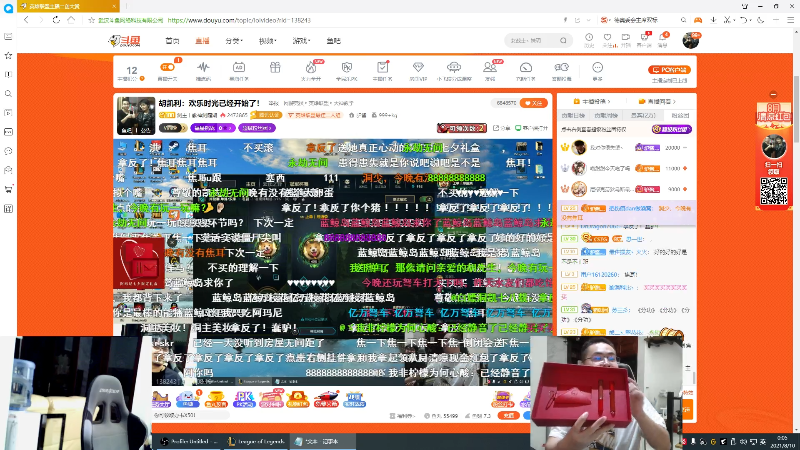This screenshot has height=450, width=800.
Task: Click the flame icon with NEW badge
Action: tap(311, 67)
